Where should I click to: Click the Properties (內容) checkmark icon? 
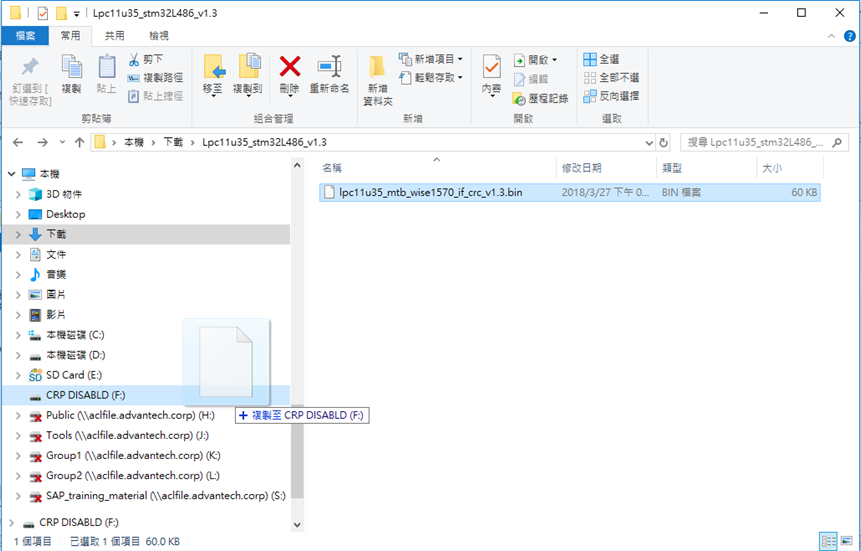[x=491, y=68]
